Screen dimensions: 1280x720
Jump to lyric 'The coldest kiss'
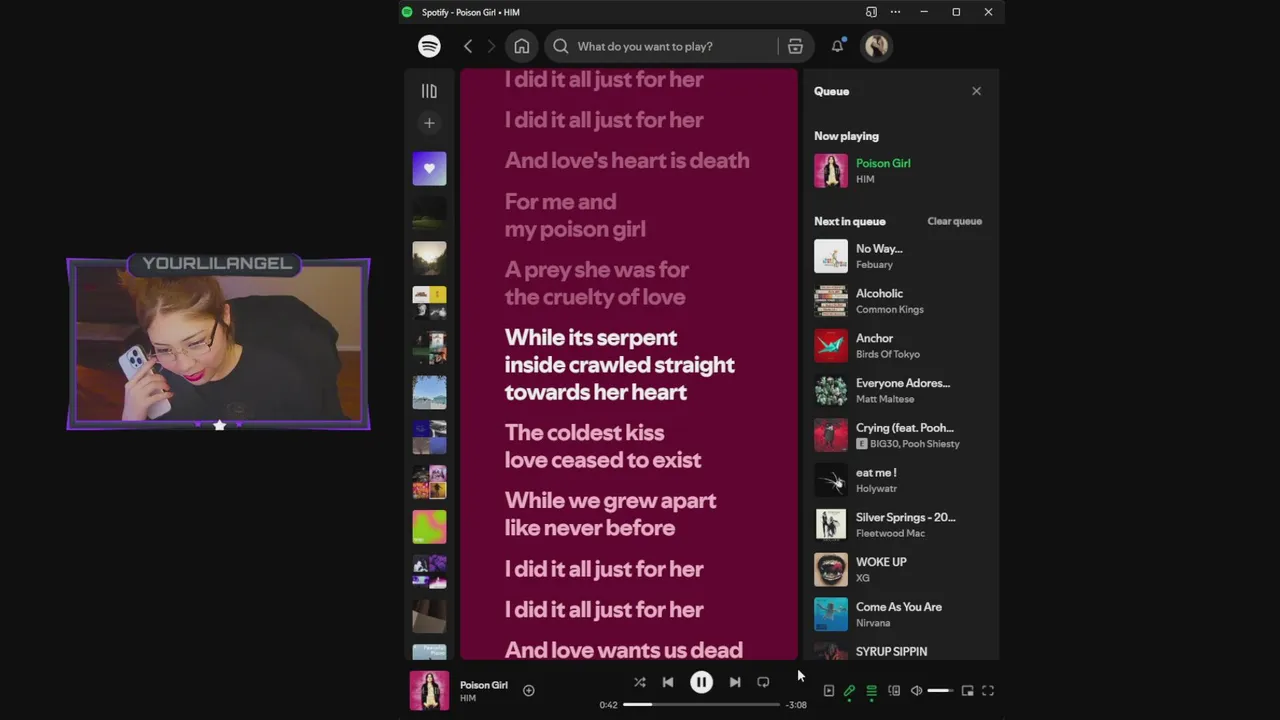point(603,446)
